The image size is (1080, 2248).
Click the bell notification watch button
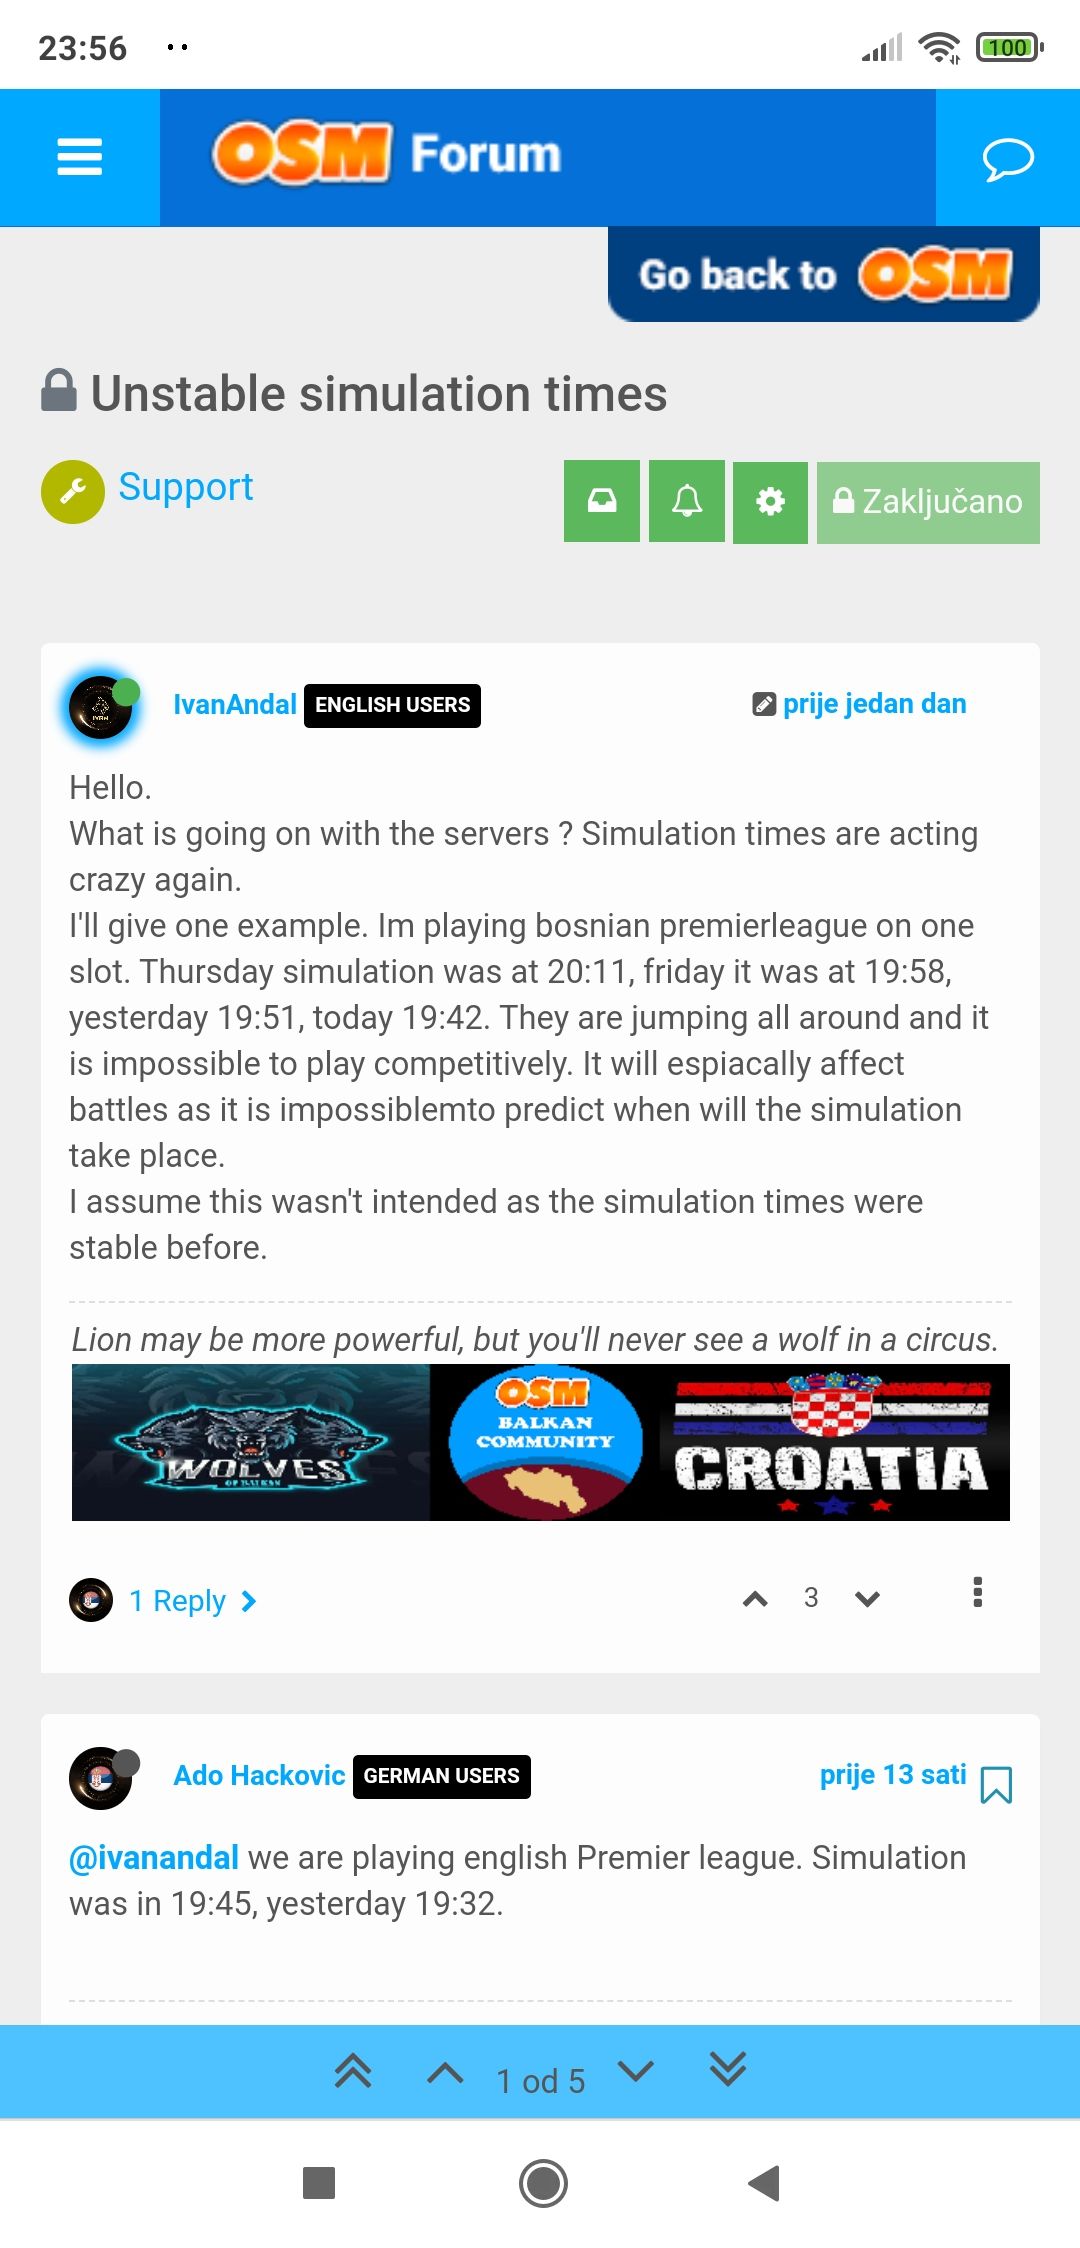(x=686, y=501)
